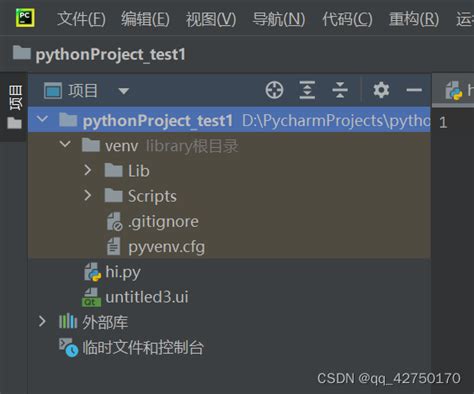Click the 外部库 library bars icon

tap(68, 321)
